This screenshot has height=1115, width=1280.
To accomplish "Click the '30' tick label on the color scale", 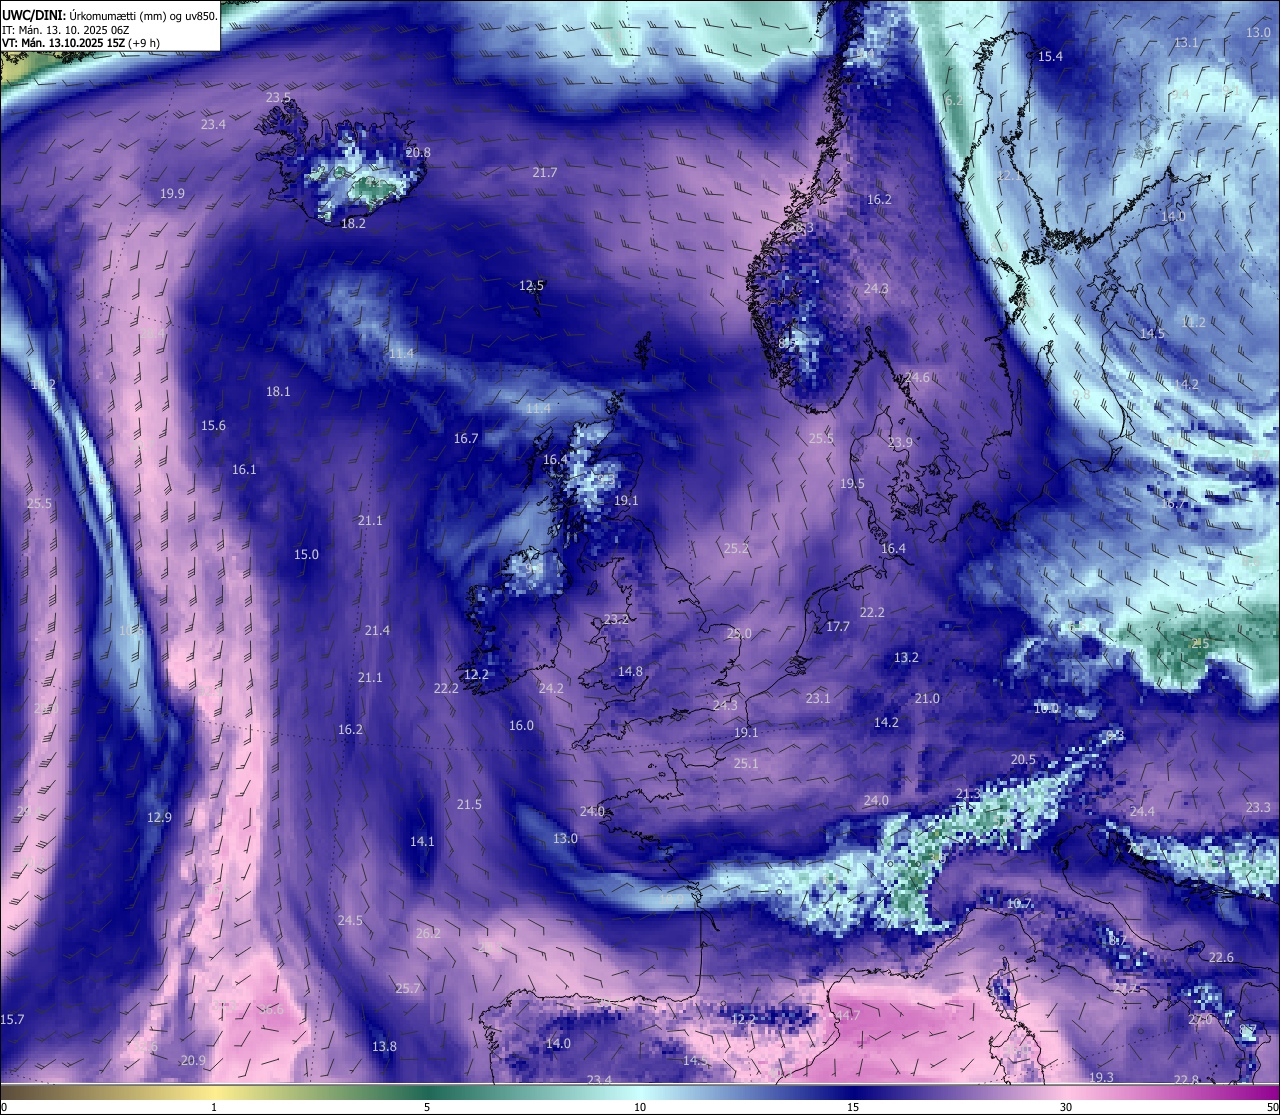I will pyautogui.click(x=1066, y=1107).
